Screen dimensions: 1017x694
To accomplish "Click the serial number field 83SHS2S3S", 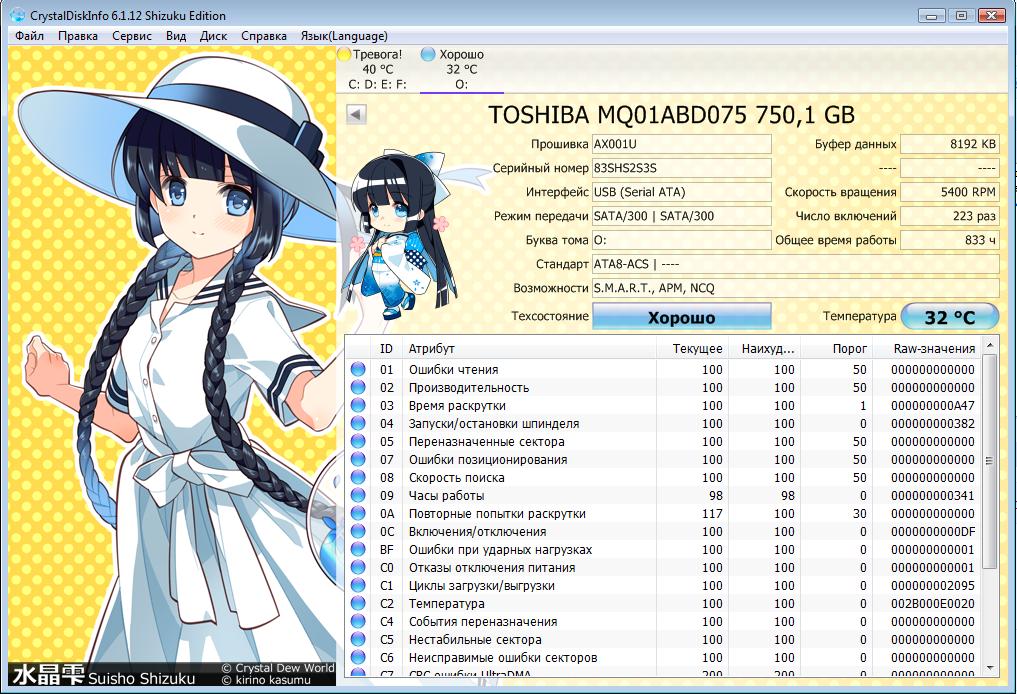I will [682, 168].
